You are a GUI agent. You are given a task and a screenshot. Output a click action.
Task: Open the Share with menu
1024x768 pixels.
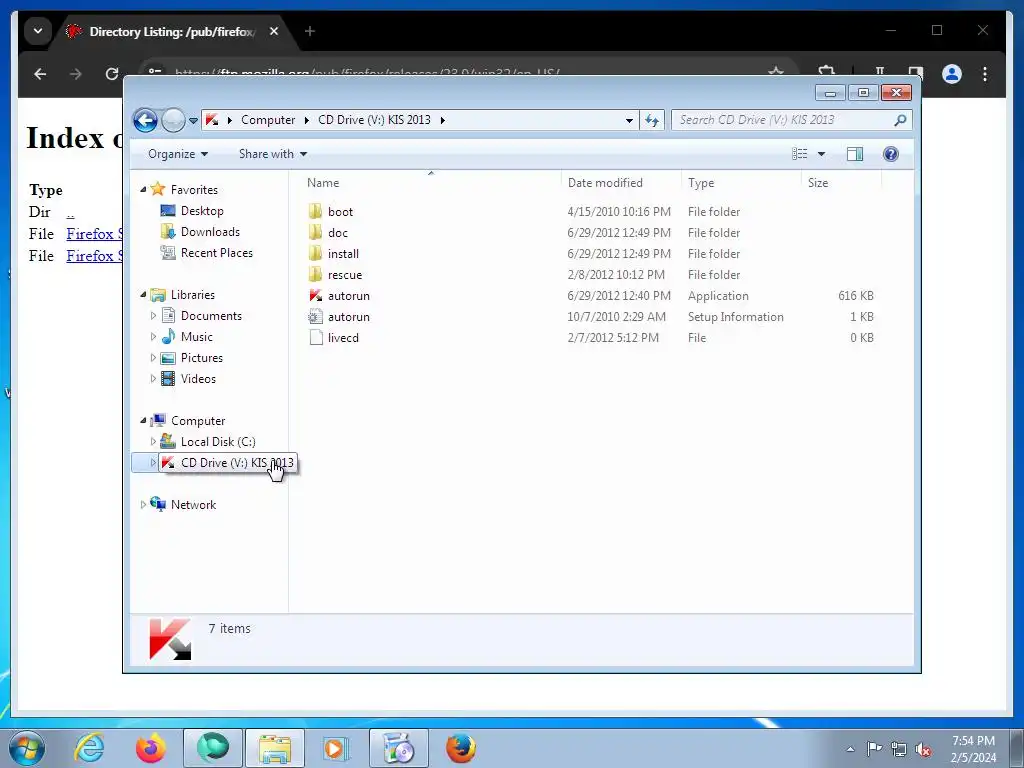pyautogui.click(x=272, y=154)
